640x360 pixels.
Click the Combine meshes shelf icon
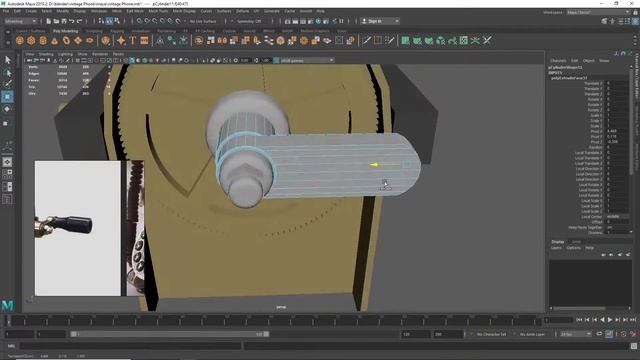(x=199, y=40)
